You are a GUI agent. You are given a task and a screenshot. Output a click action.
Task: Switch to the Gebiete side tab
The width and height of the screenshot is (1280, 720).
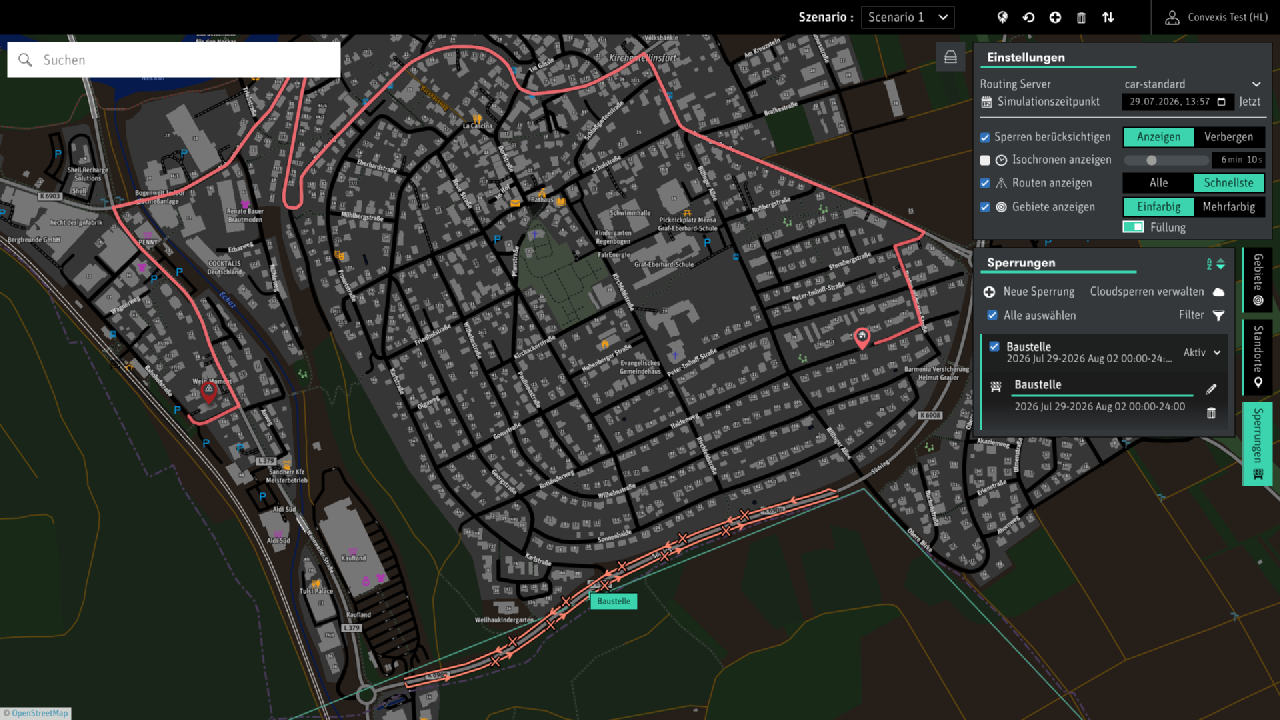1258,280
